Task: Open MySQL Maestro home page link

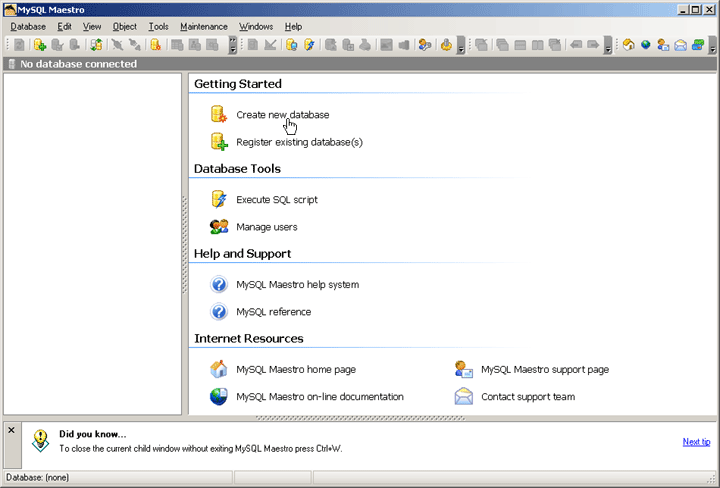Action: coord(296,370)
